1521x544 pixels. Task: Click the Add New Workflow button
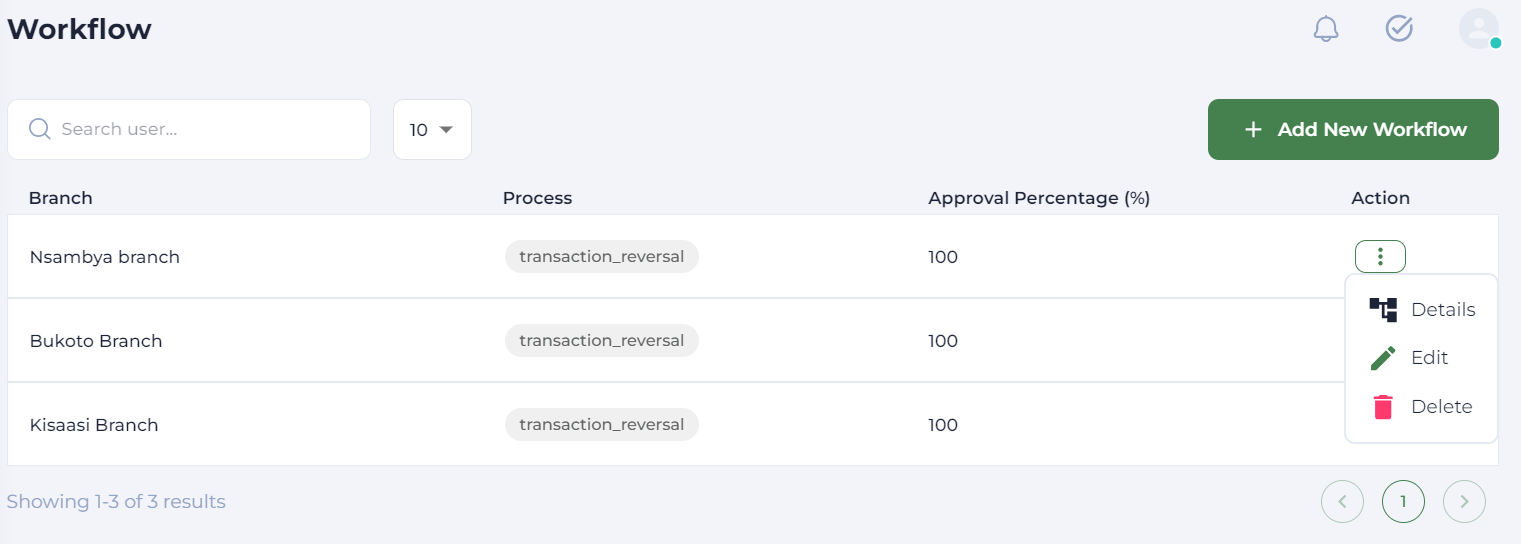coord(1353,130)
